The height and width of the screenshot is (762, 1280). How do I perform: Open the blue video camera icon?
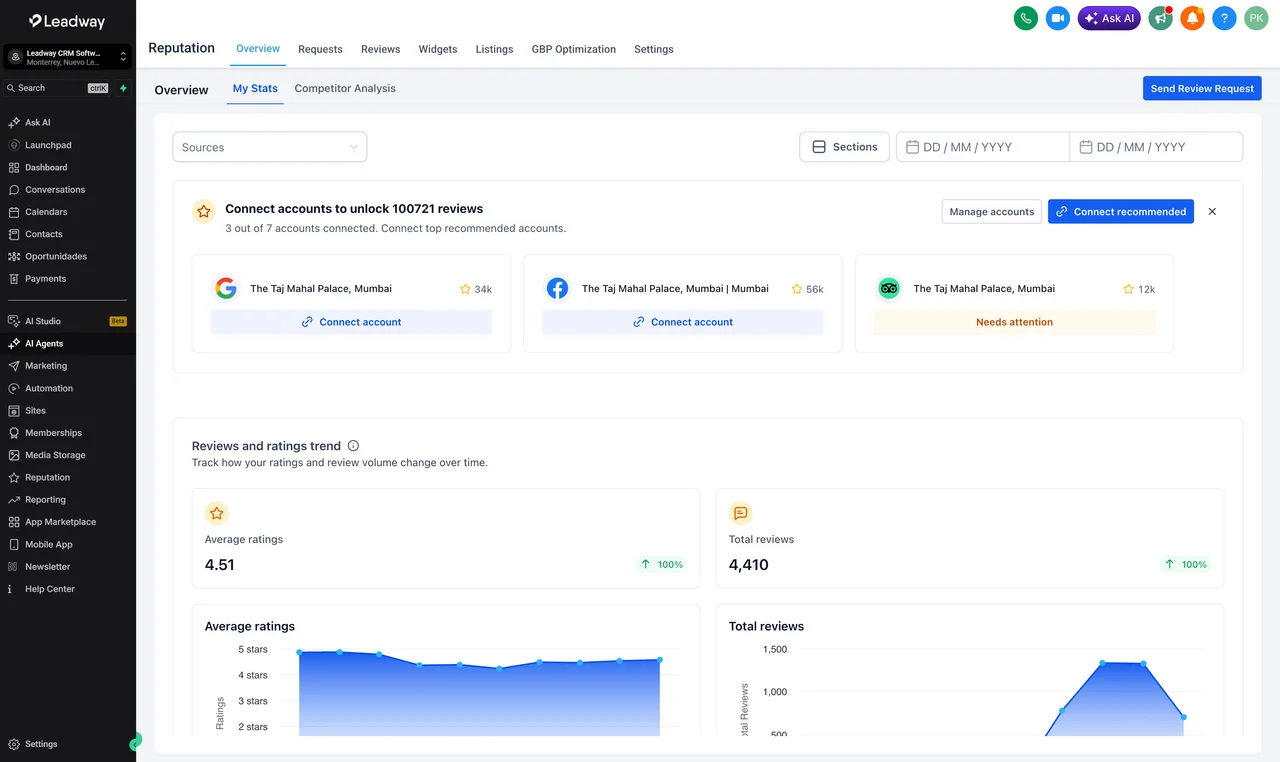[1058, 18]
